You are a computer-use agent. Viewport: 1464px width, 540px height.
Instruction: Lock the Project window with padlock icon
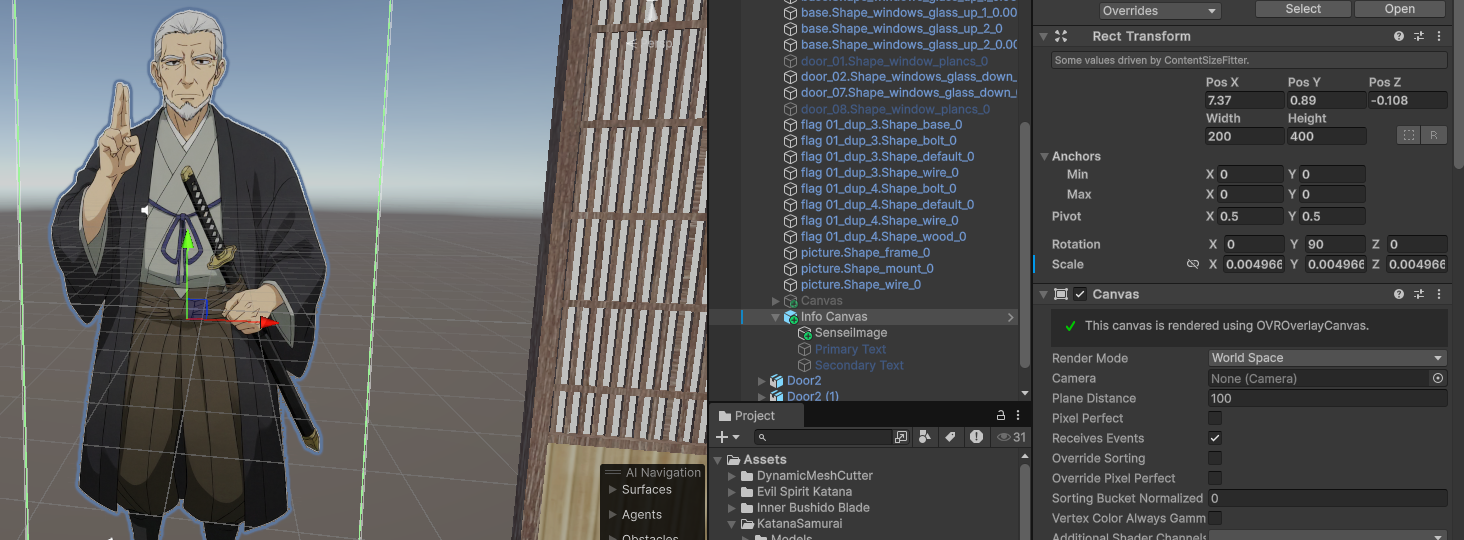coord(1001,415)
